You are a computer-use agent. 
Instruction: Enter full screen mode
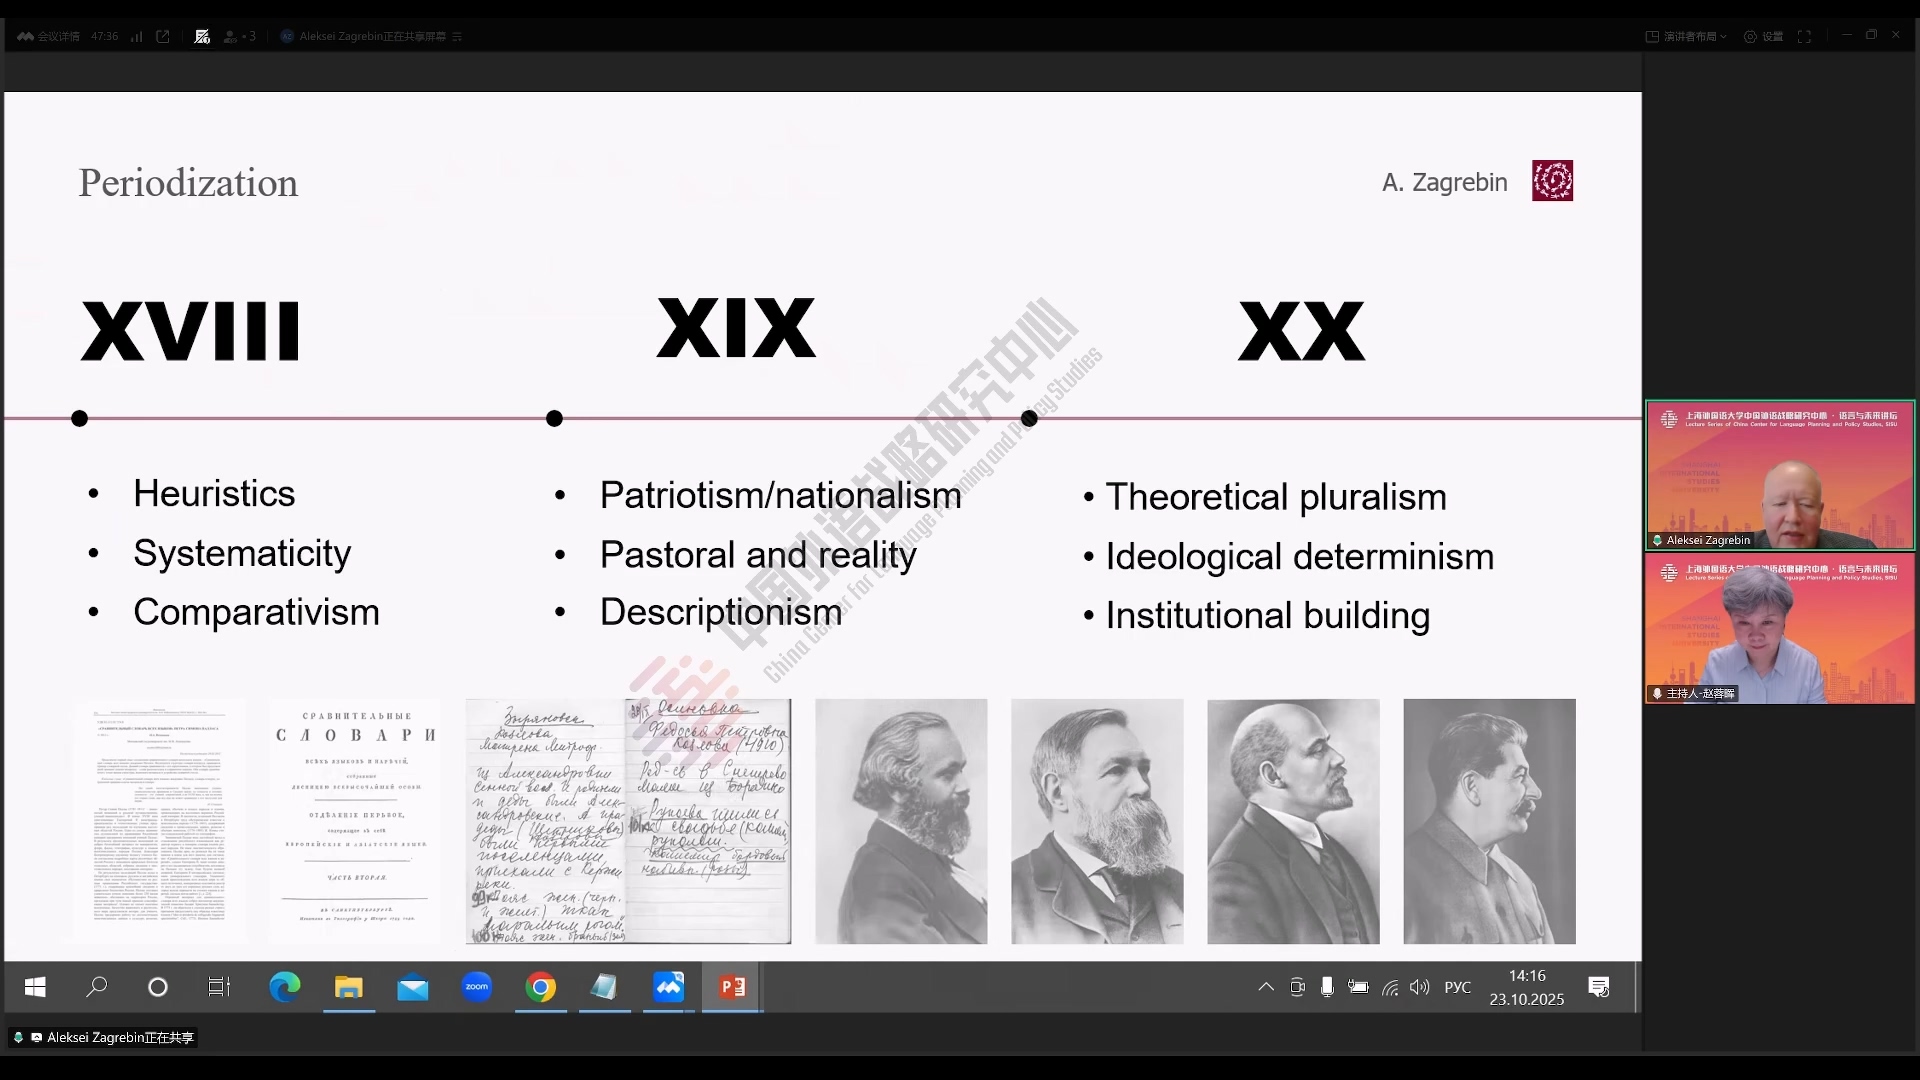click(1804, 36)
